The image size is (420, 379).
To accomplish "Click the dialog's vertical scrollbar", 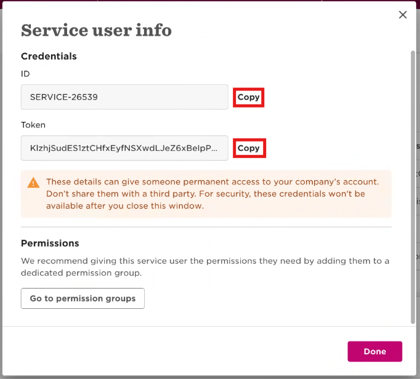I will click(x=413, y=187).
